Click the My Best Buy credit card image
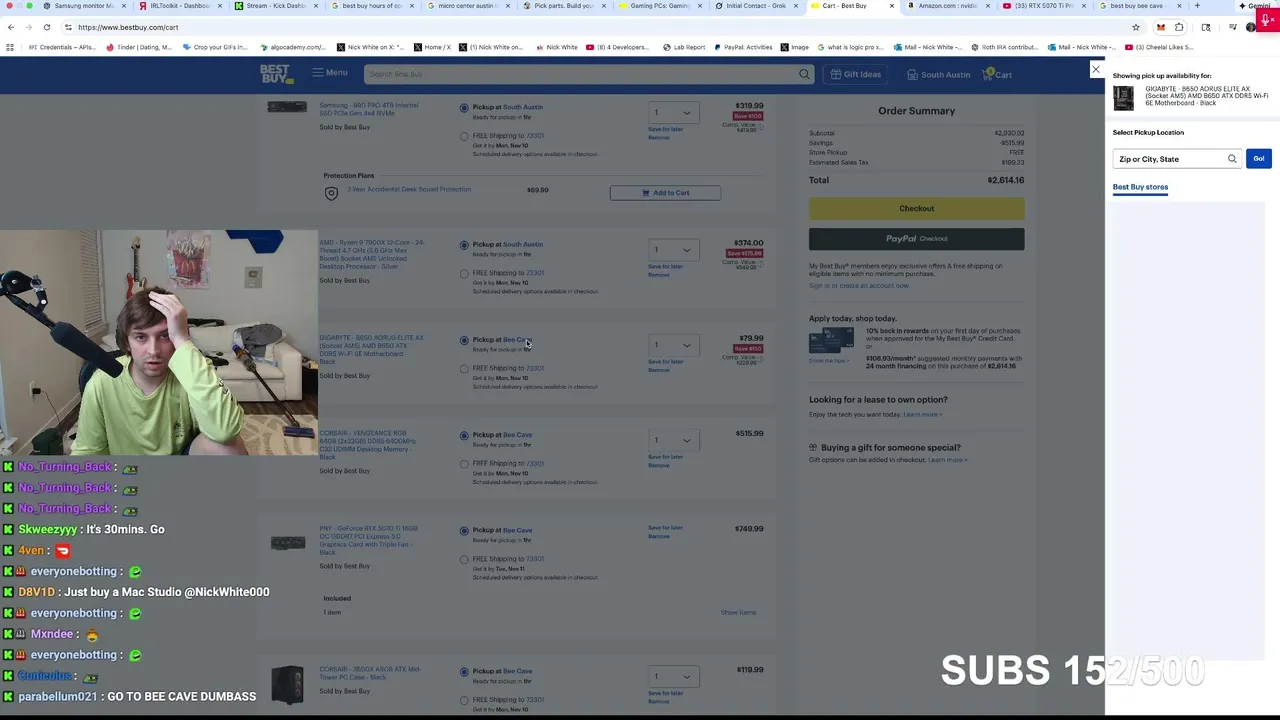The width and height of the screenshot is (1280, 720). (x=830, y=342)
